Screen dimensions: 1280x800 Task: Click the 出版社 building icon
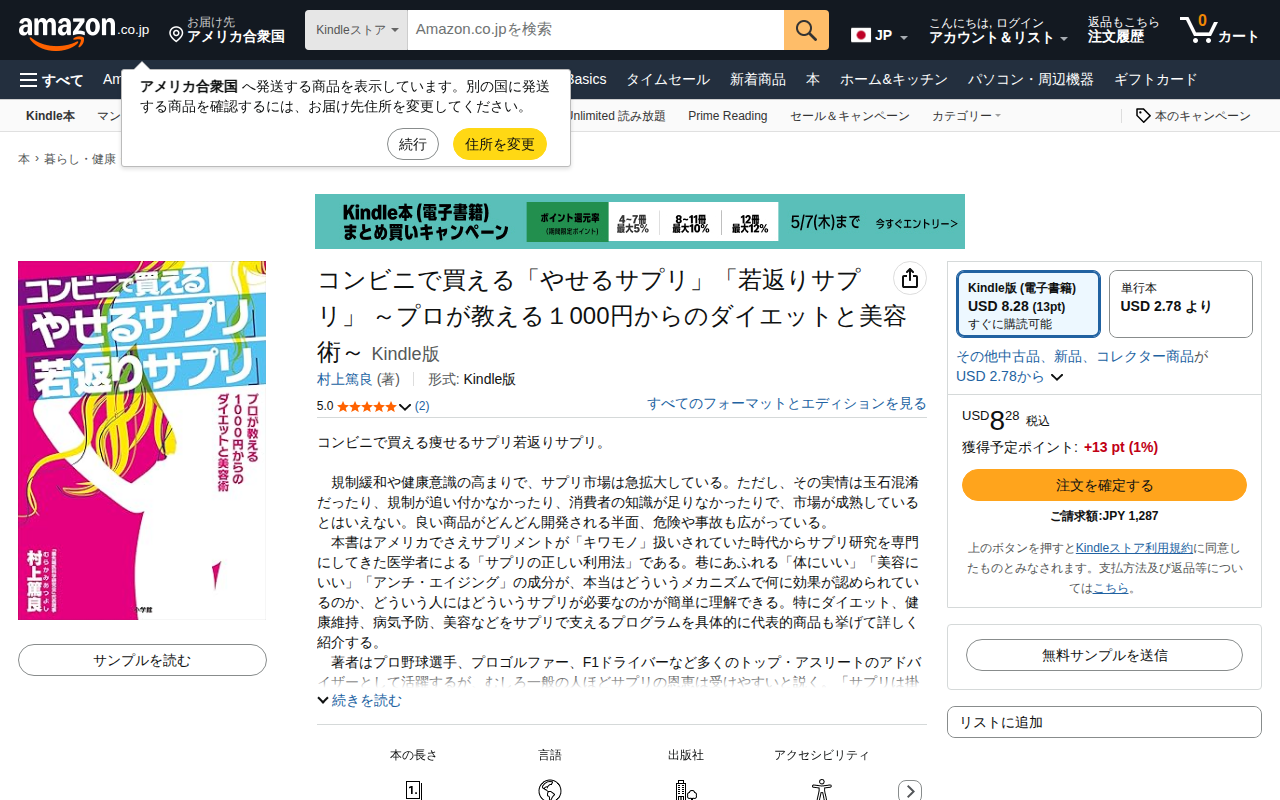(x=686, y=790)
